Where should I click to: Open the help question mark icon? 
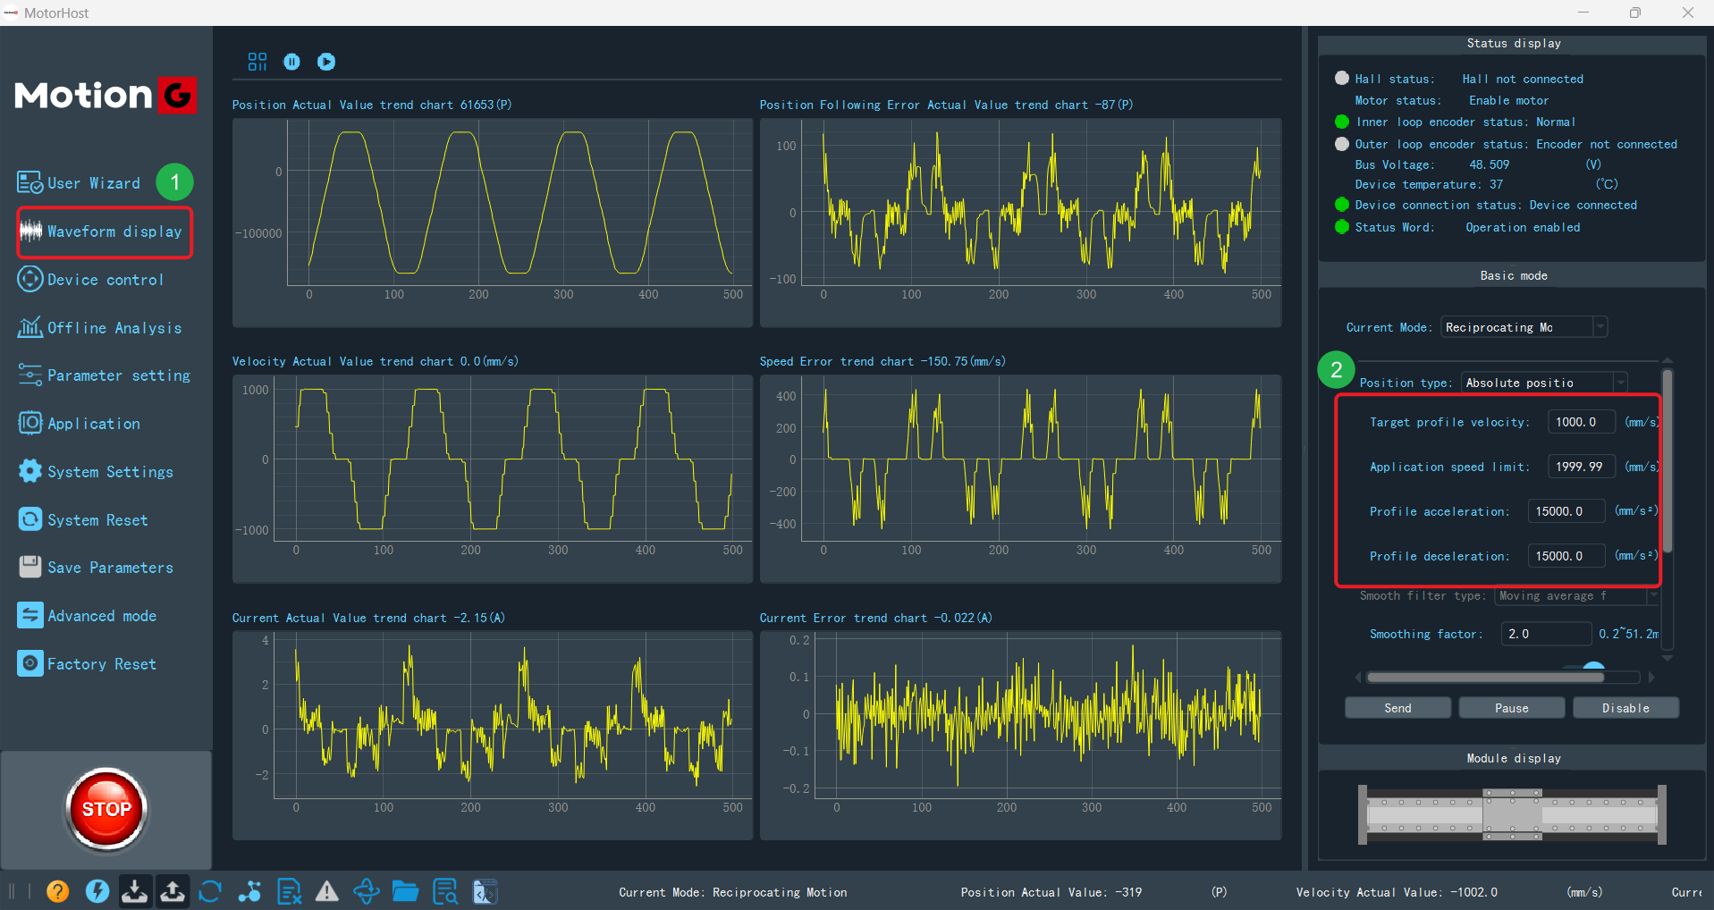[58, 891]
